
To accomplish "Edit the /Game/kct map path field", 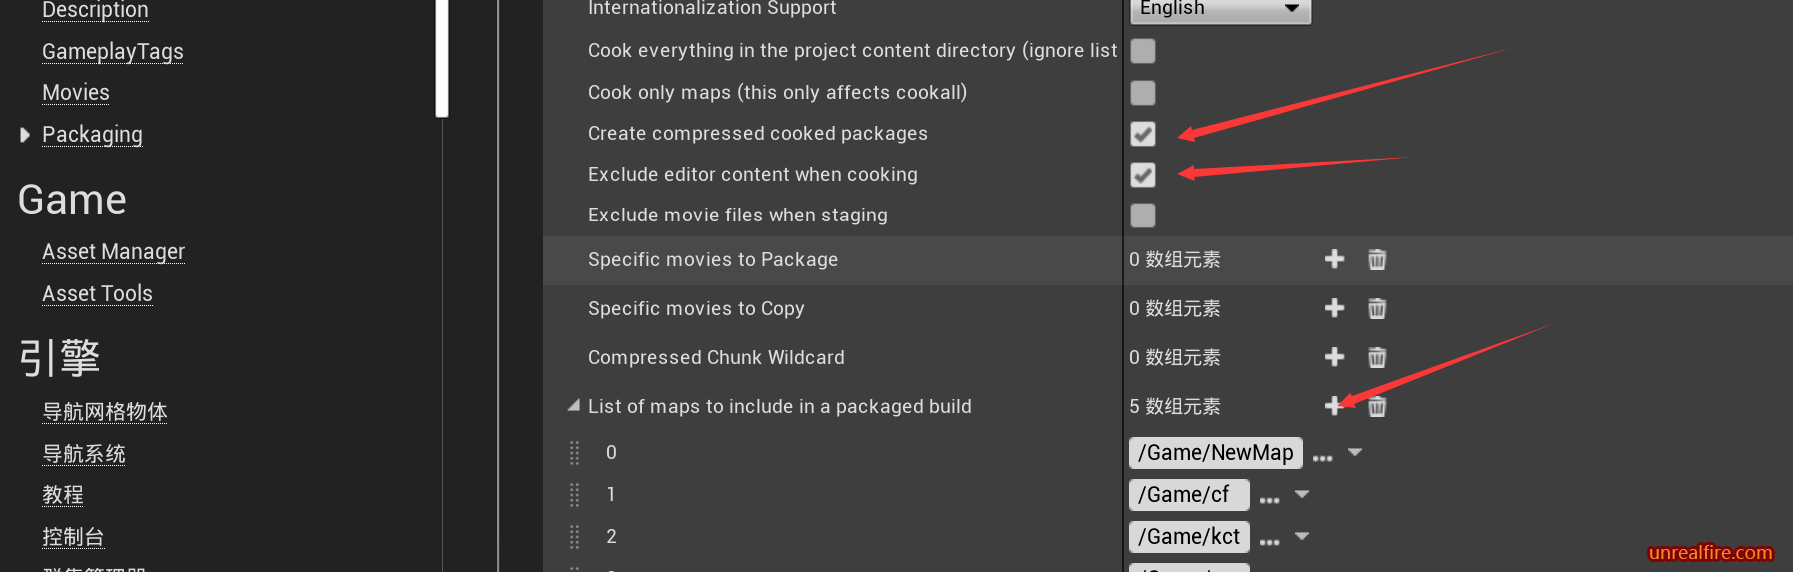I will point(1189,537).
